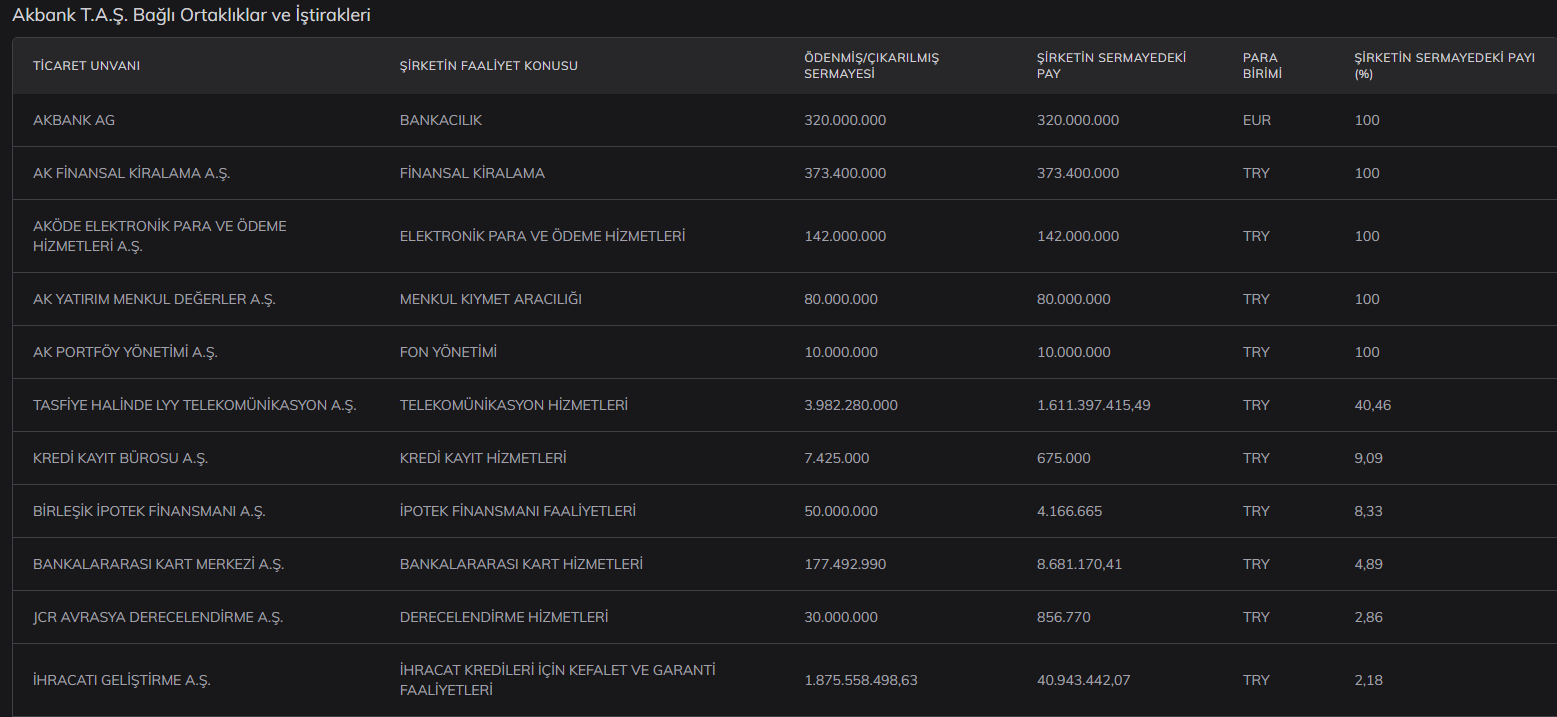Select 'BANKALARARASI KART MERKEZİ A.Ş.'
This screenshot has width=1557, height=717.
point(159,564)
